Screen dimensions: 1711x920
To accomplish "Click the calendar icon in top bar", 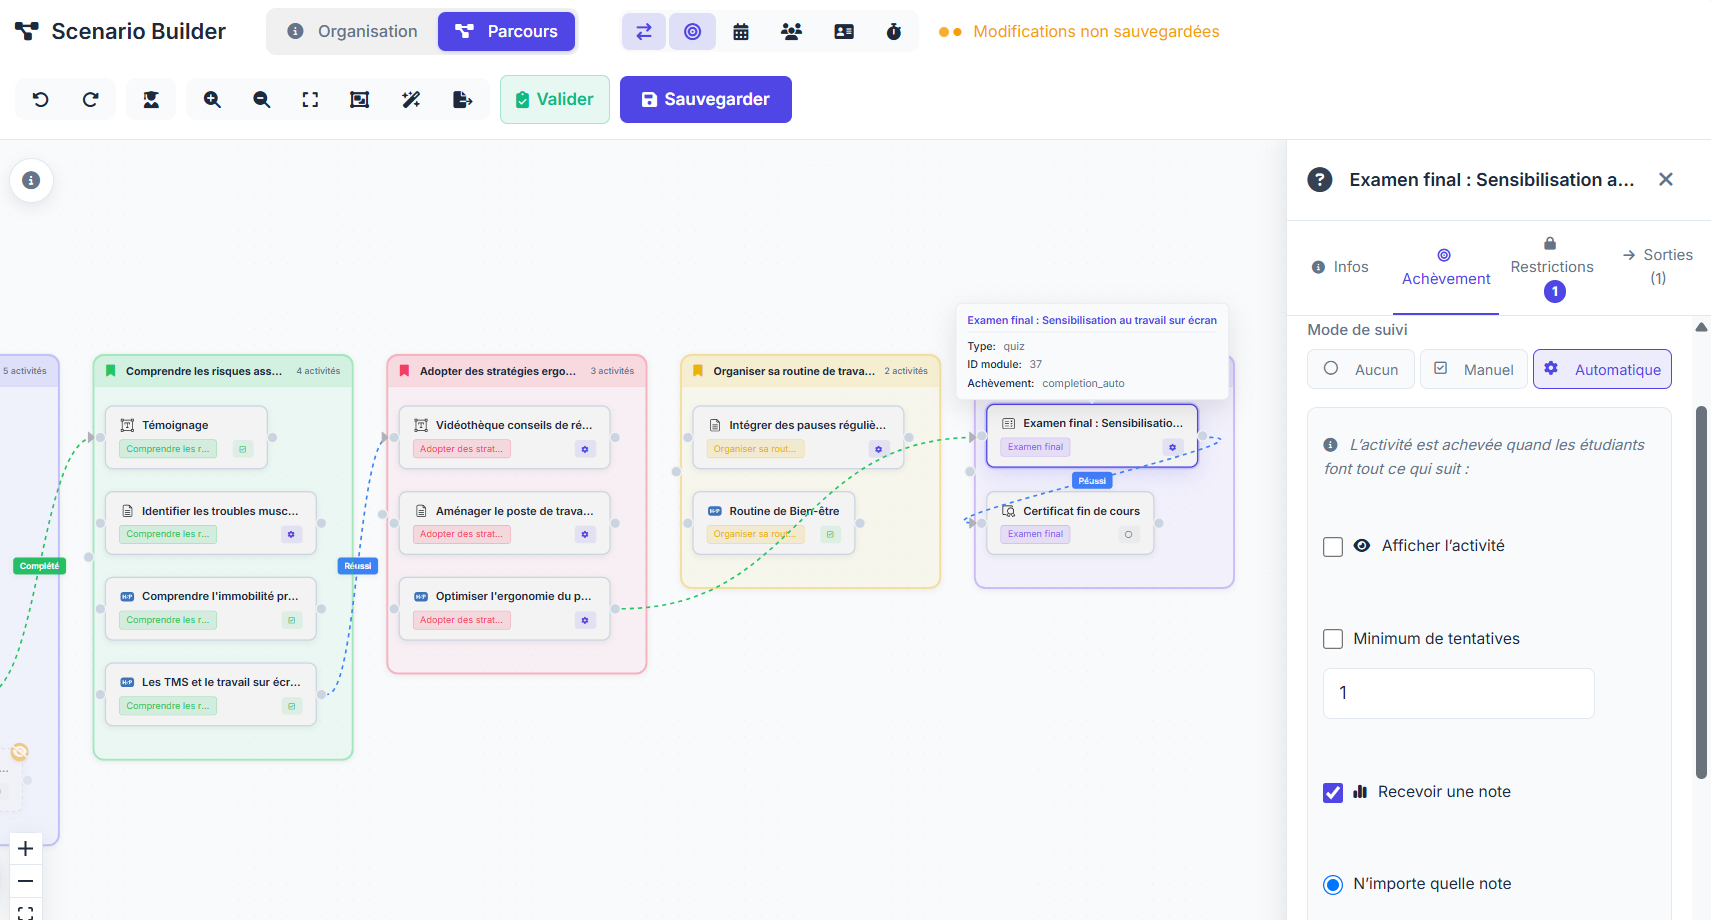I will [x=741, y=32].
